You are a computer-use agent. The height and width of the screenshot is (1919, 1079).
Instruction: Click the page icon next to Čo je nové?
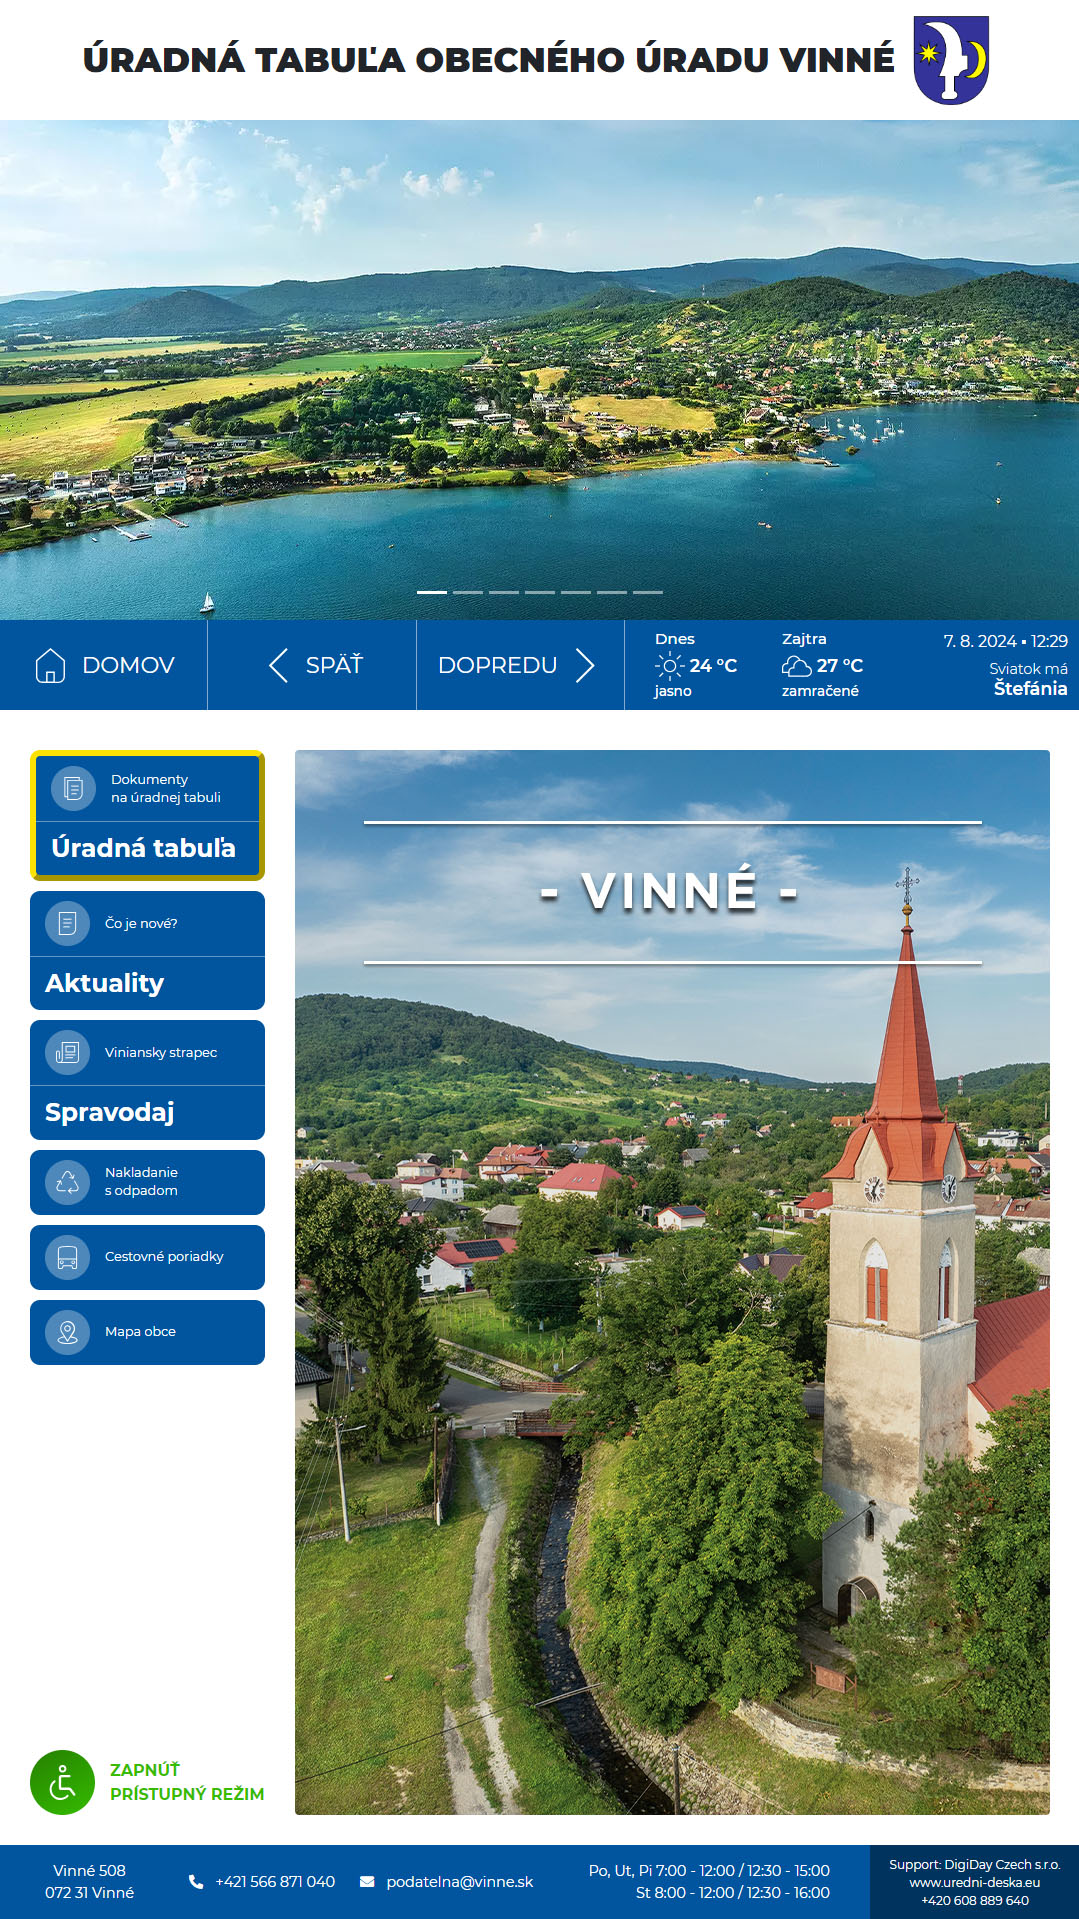pos(67,923)
